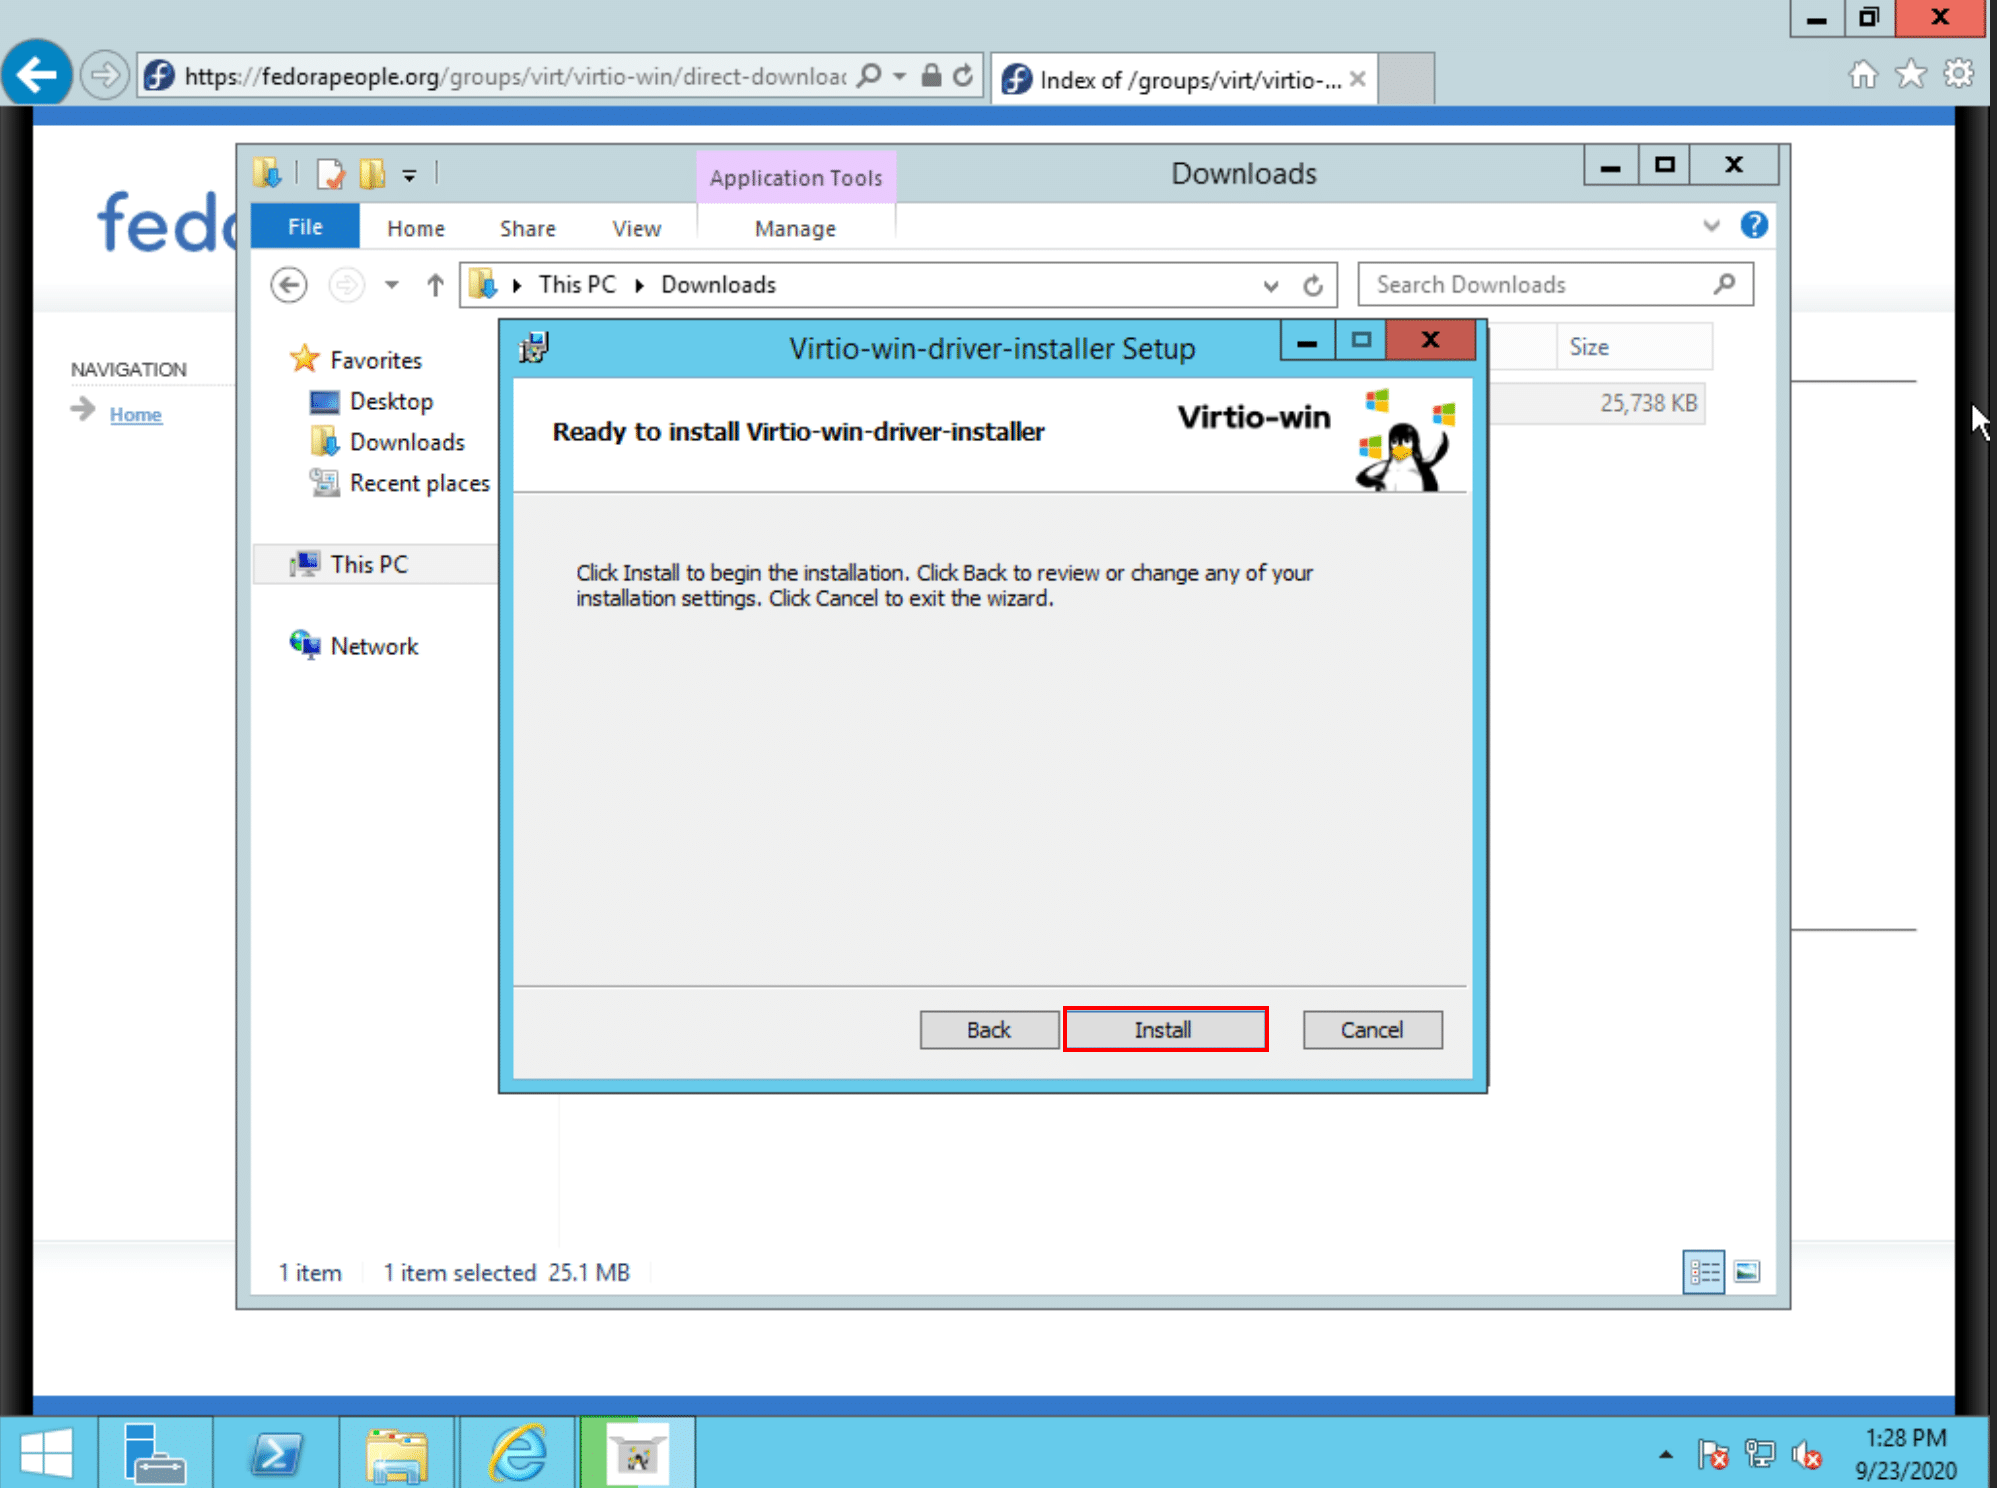Expand the breadcrumb root arrow before This PC

517,286
